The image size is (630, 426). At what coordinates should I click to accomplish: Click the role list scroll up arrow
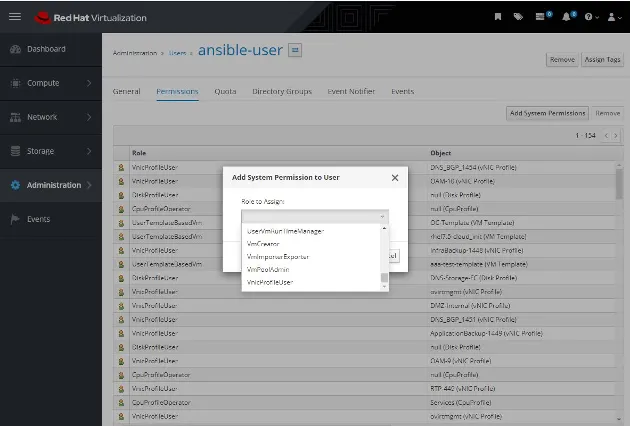tap(385, 228)
